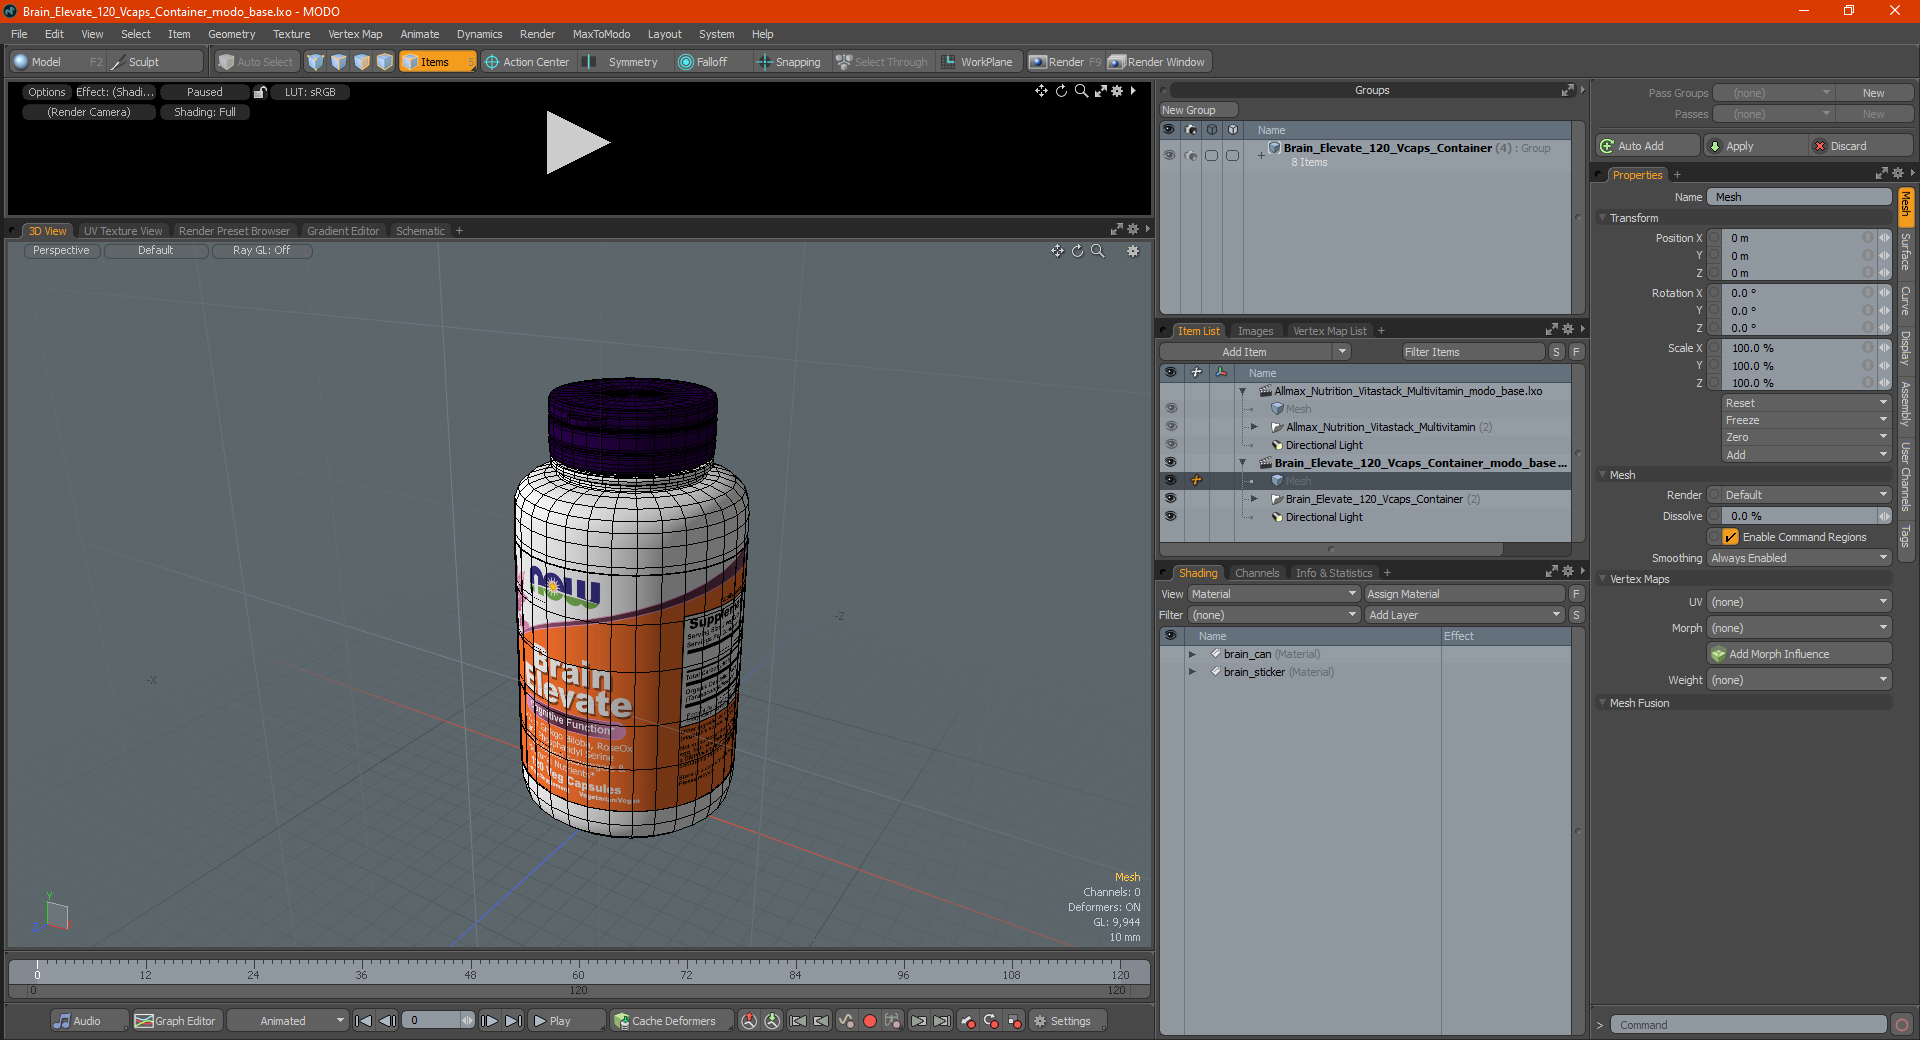
Task: Step to previous frame
Action: pyautogui.click(x=388, y=1021)
